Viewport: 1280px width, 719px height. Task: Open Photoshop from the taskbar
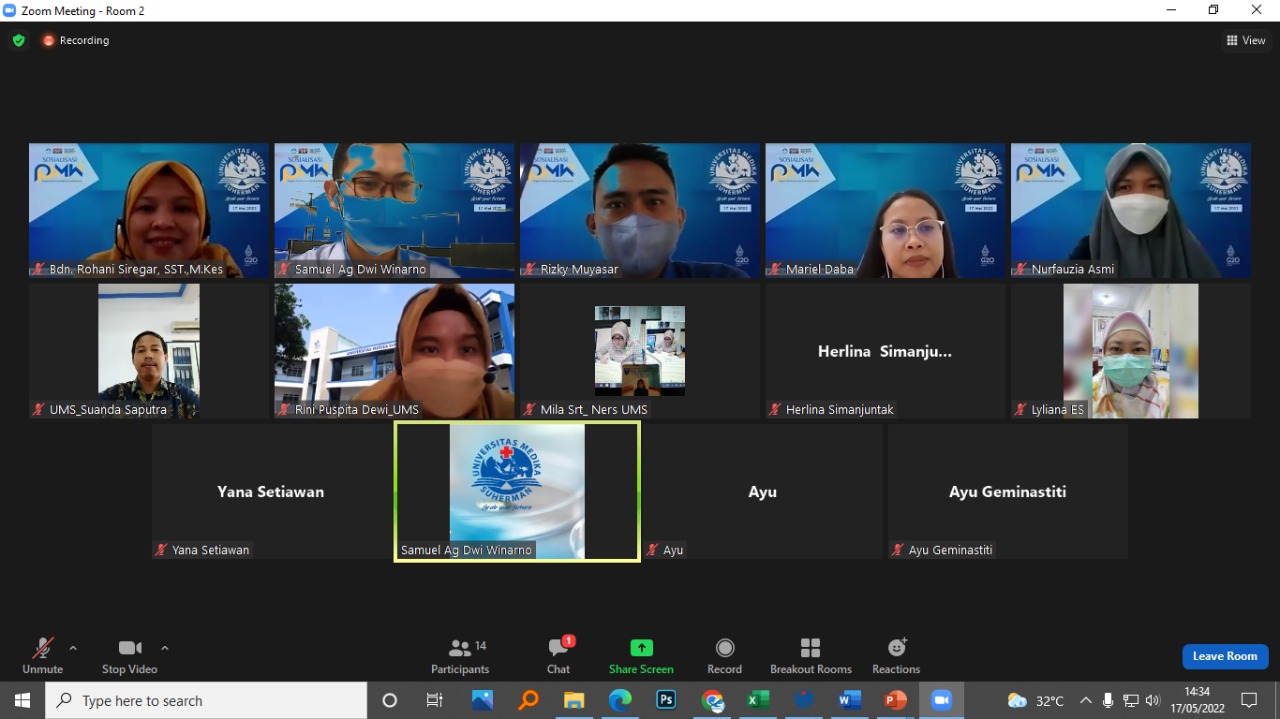tap(666, 700)
